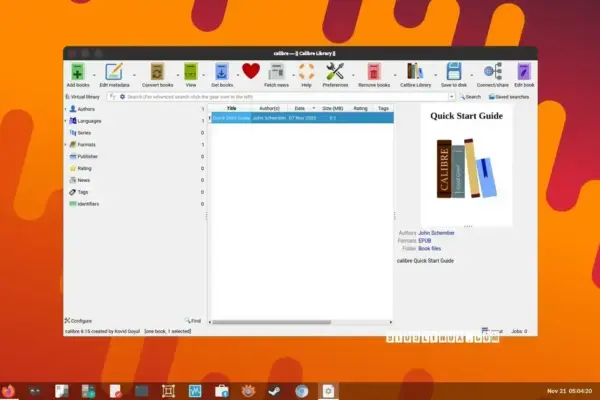600x400 pixels.
Task: Expand the Authors tree category
Action: 65,109
